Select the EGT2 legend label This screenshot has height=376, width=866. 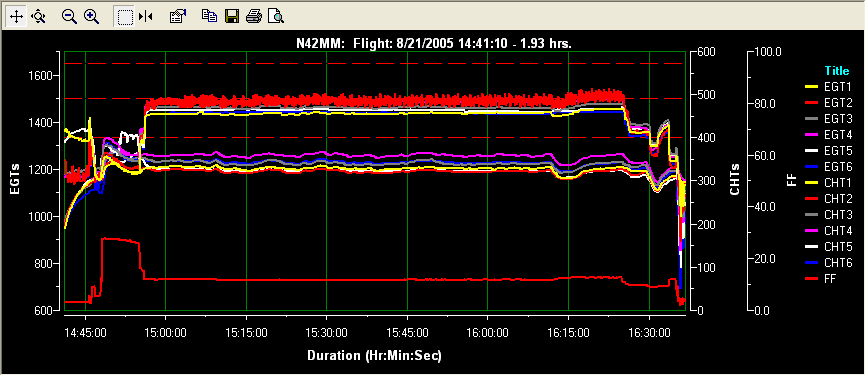(837, 103)
